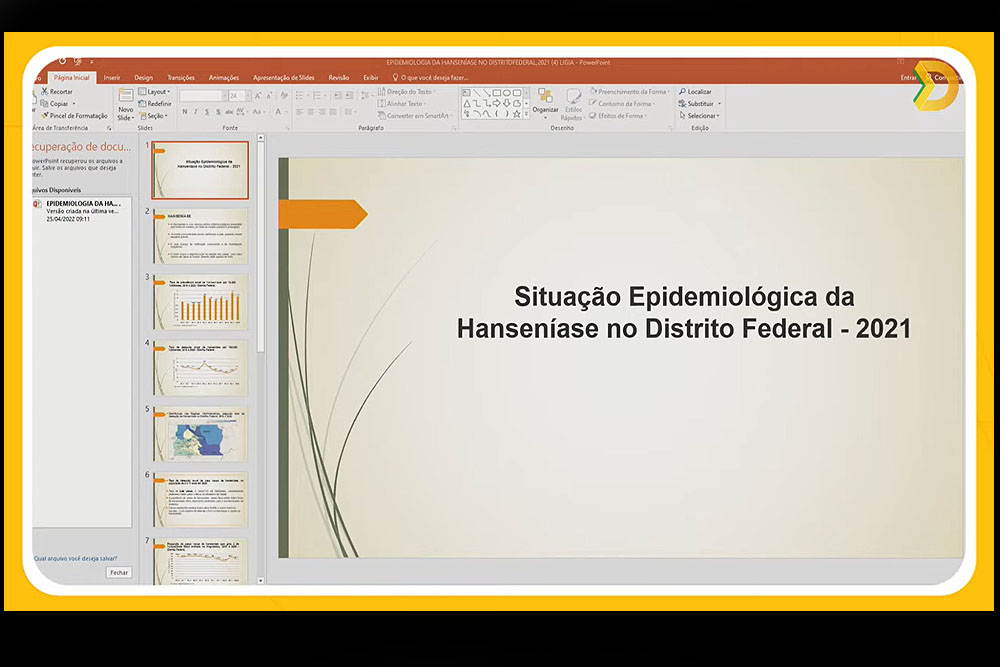Image resolution: width=1000 pixels, height=667 pixels.
Task: Click Localizar search icon in Edição
Action: tap(682, 92)
